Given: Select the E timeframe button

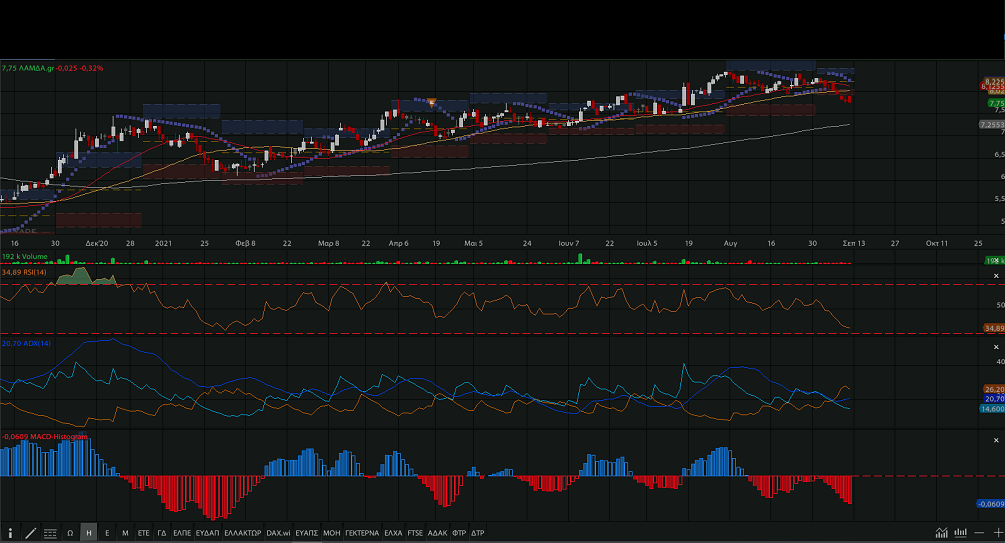Looking at the screenshot, I should (107, 533).
